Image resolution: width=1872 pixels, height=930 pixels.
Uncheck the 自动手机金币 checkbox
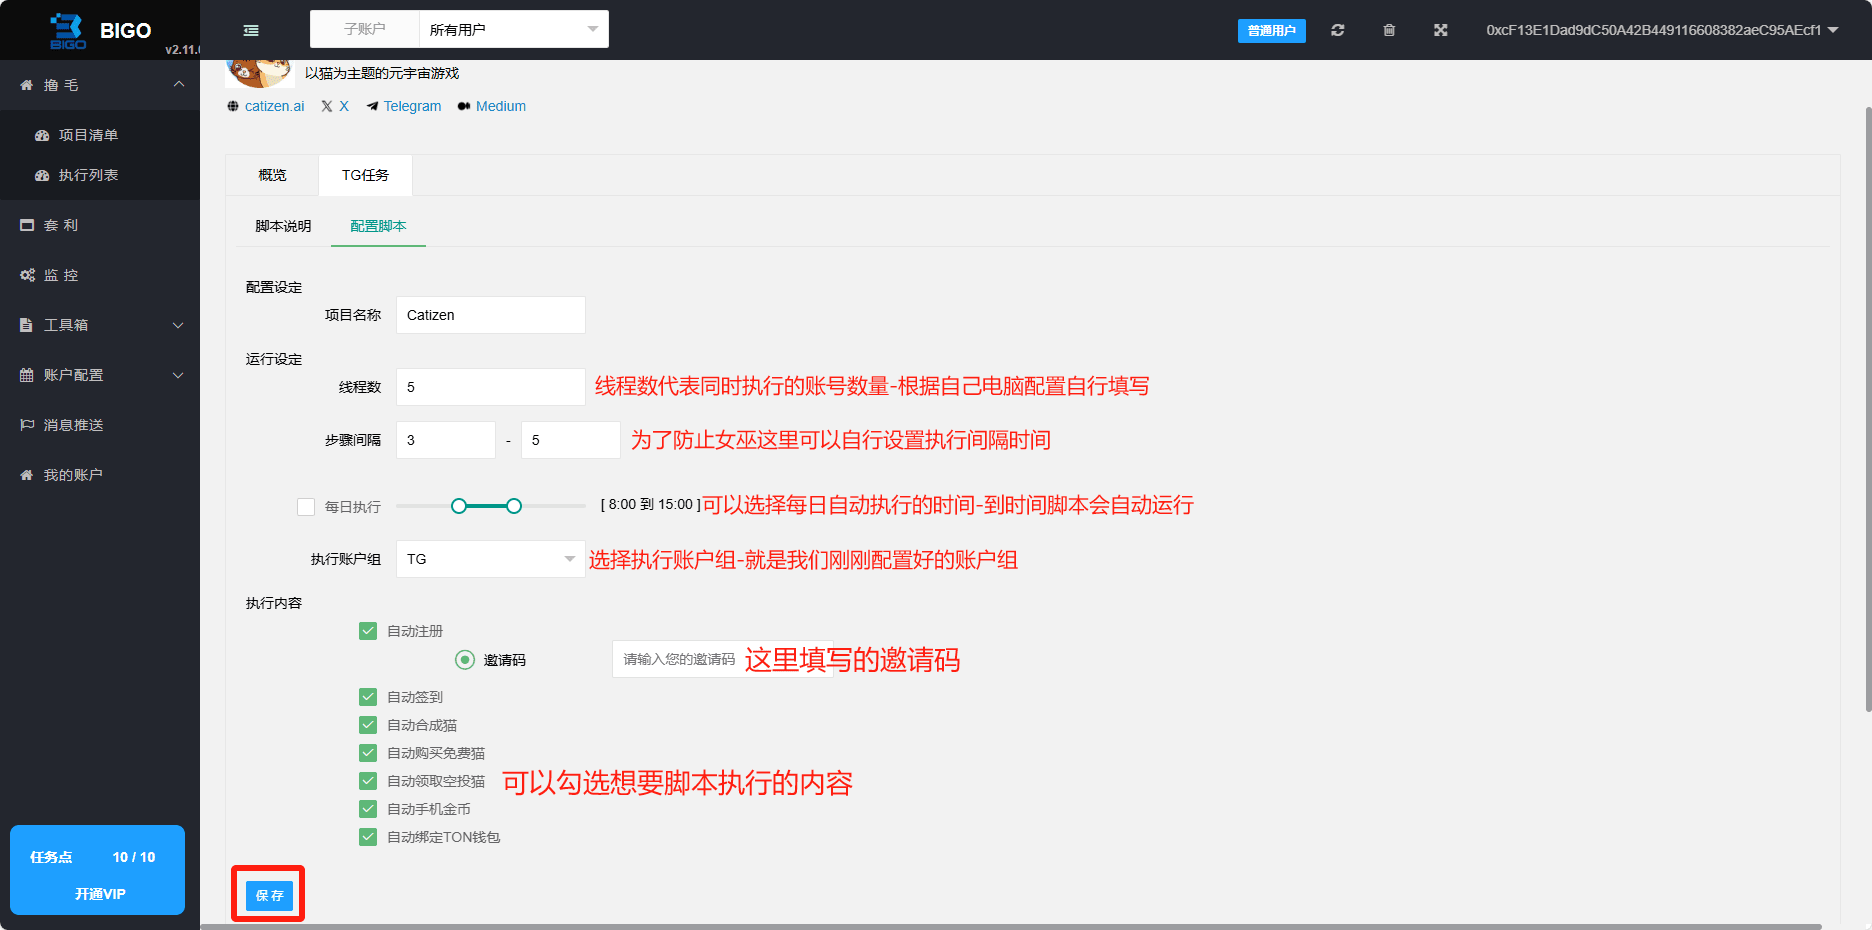point(368,809)
